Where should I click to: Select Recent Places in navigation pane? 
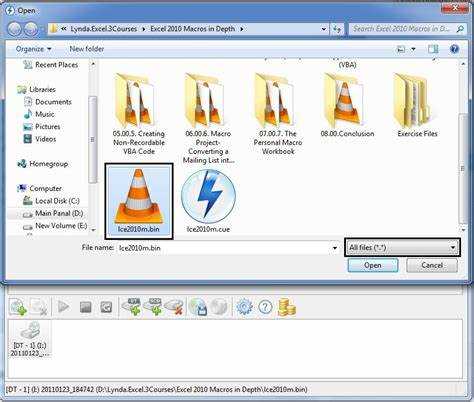[51, 65]
